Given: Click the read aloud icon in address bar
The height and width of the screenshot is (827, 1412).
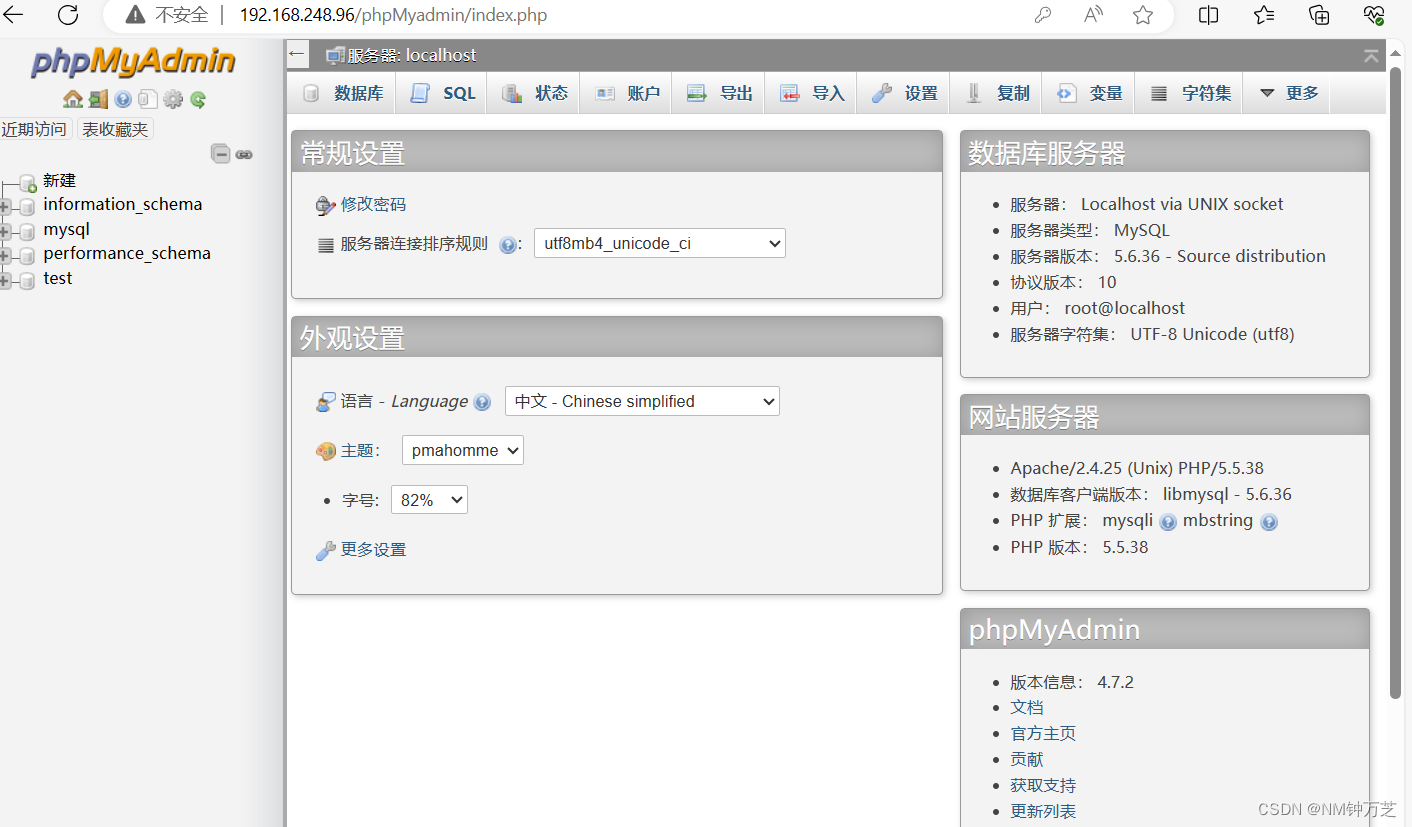Looking at the screenshot, I should [1093, 15].
